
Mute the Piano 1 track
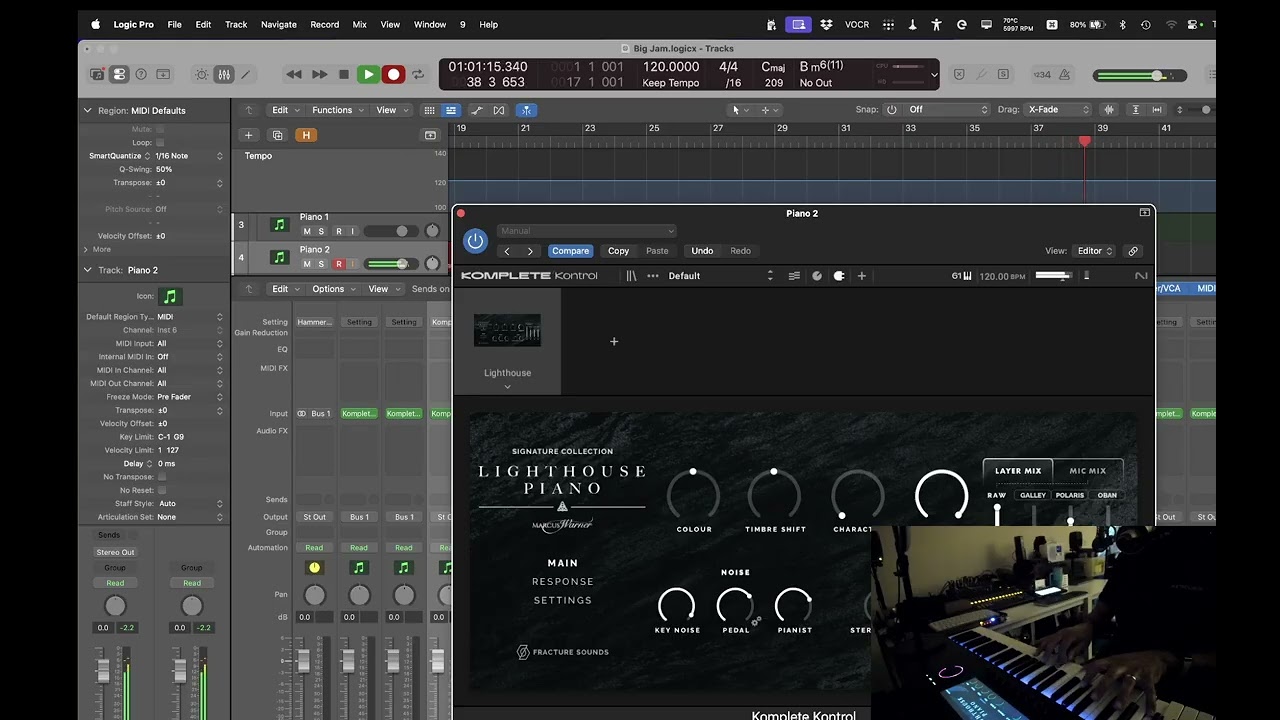coord(307,231)
